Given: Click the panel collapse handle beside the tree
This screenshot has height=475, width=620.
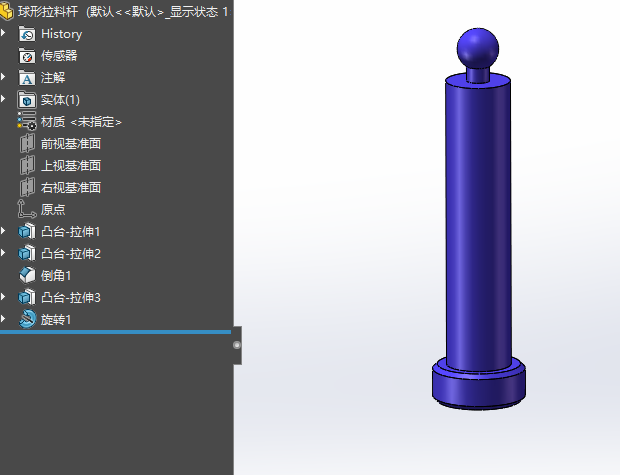Looking at the screenshot, I should click(x=237, y=345).
